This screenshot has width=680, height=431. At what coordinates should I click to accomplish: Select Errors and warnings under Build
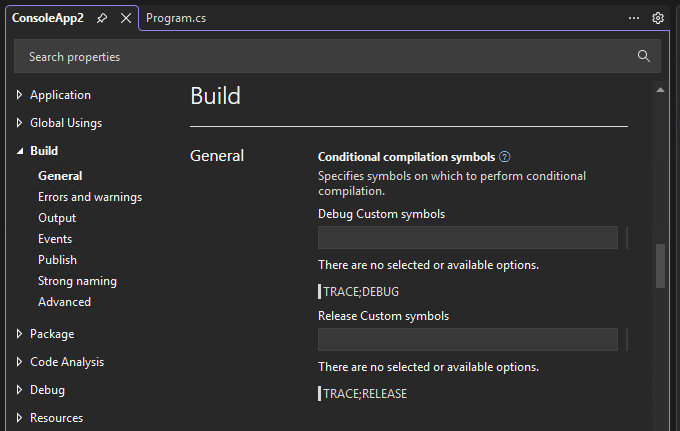[x=90, y=197]
